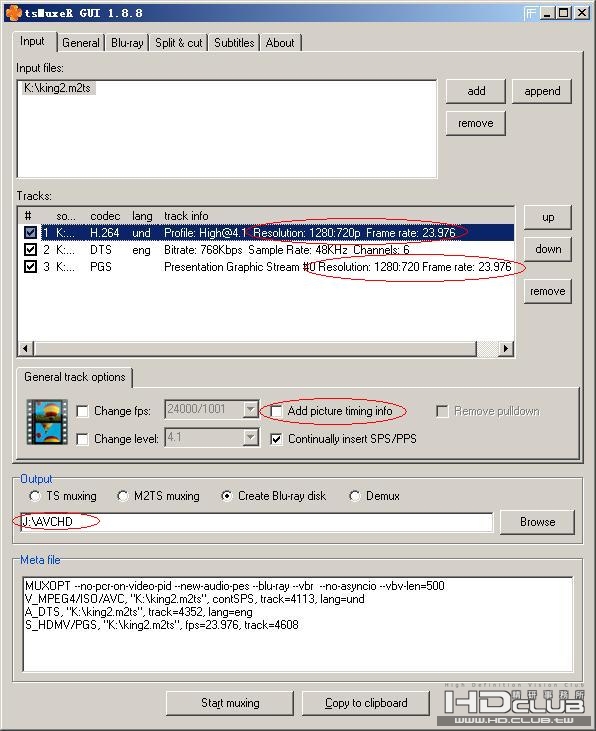The image size is (596, 731).
Task: Click Browse for output folder
Action: tap(537, 522)
